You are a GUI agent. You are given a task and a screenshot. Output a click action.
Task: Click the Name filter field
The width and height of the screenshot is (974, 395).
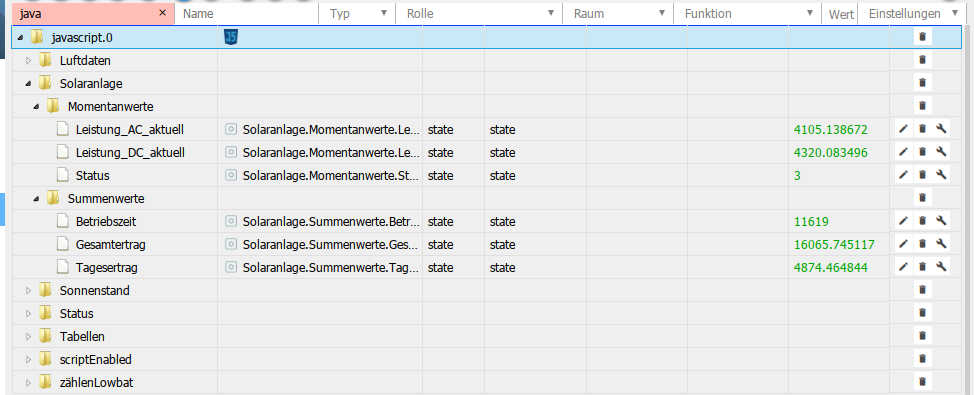click(x=247, y=14)
